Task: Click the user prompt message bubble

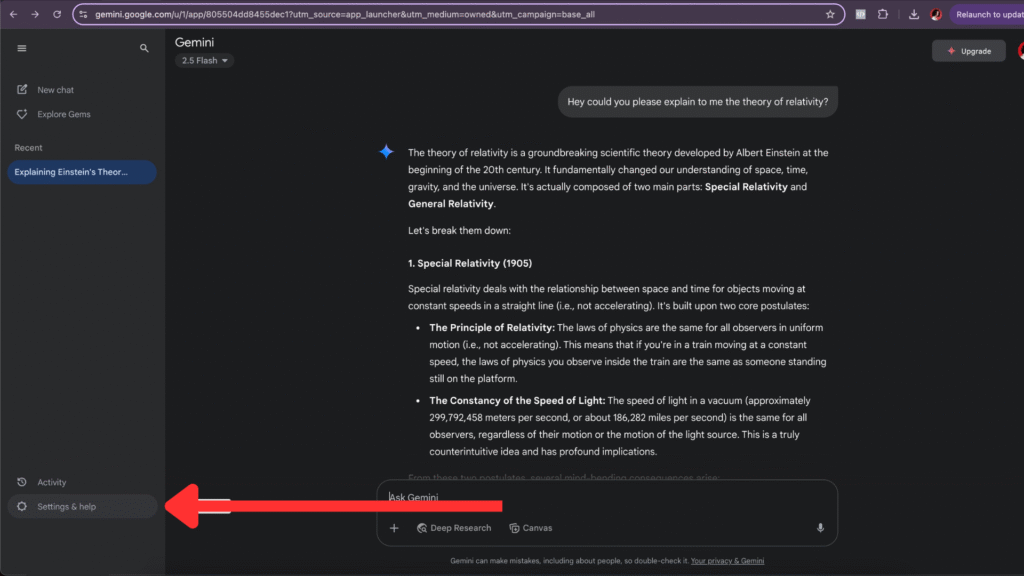Action: coord(697,102)
